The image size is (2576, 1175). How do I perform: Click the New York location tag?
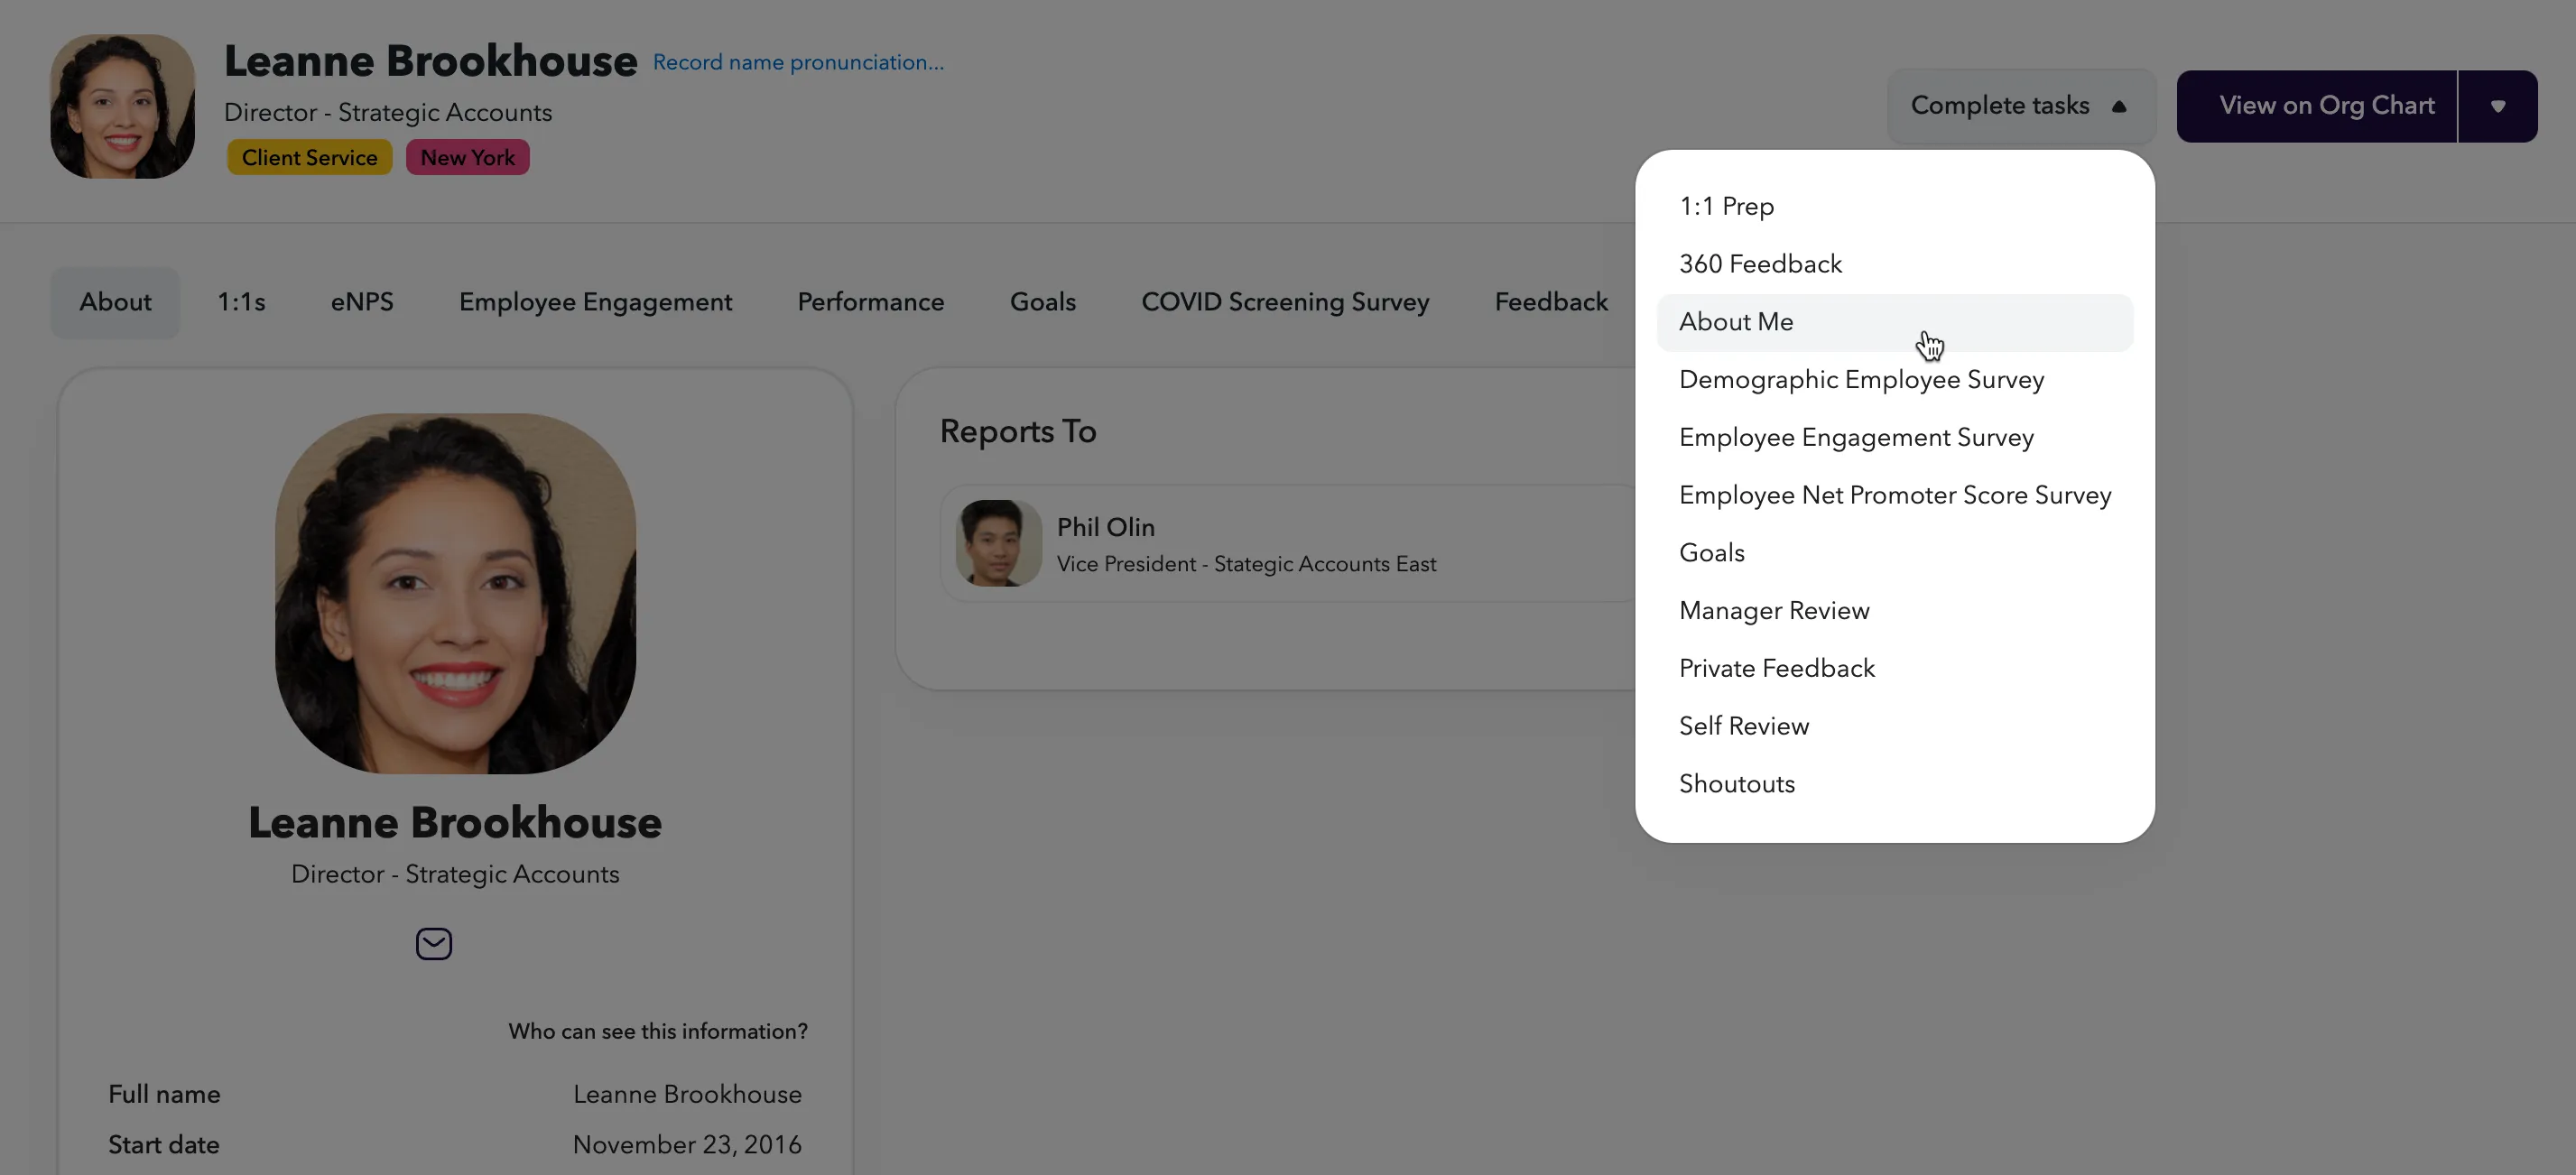click(x=467, y=158)
